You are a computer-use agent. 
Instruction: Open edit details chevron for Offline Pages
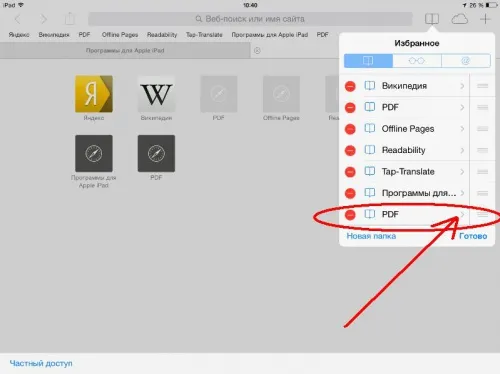click(x=462, y=129)
